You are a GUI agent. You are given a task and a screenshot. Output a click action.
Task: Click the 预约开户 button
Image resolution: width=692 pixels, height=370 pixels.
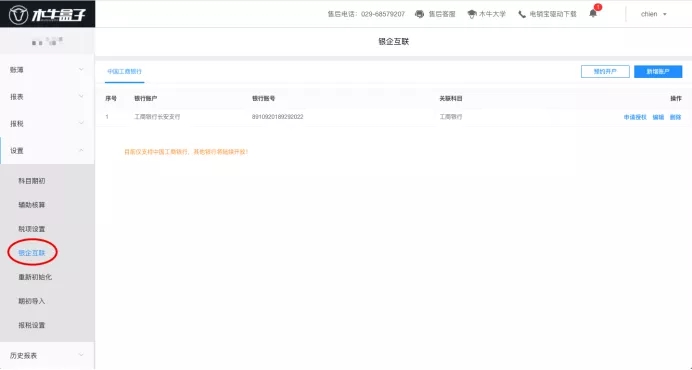tap(605, 72)
